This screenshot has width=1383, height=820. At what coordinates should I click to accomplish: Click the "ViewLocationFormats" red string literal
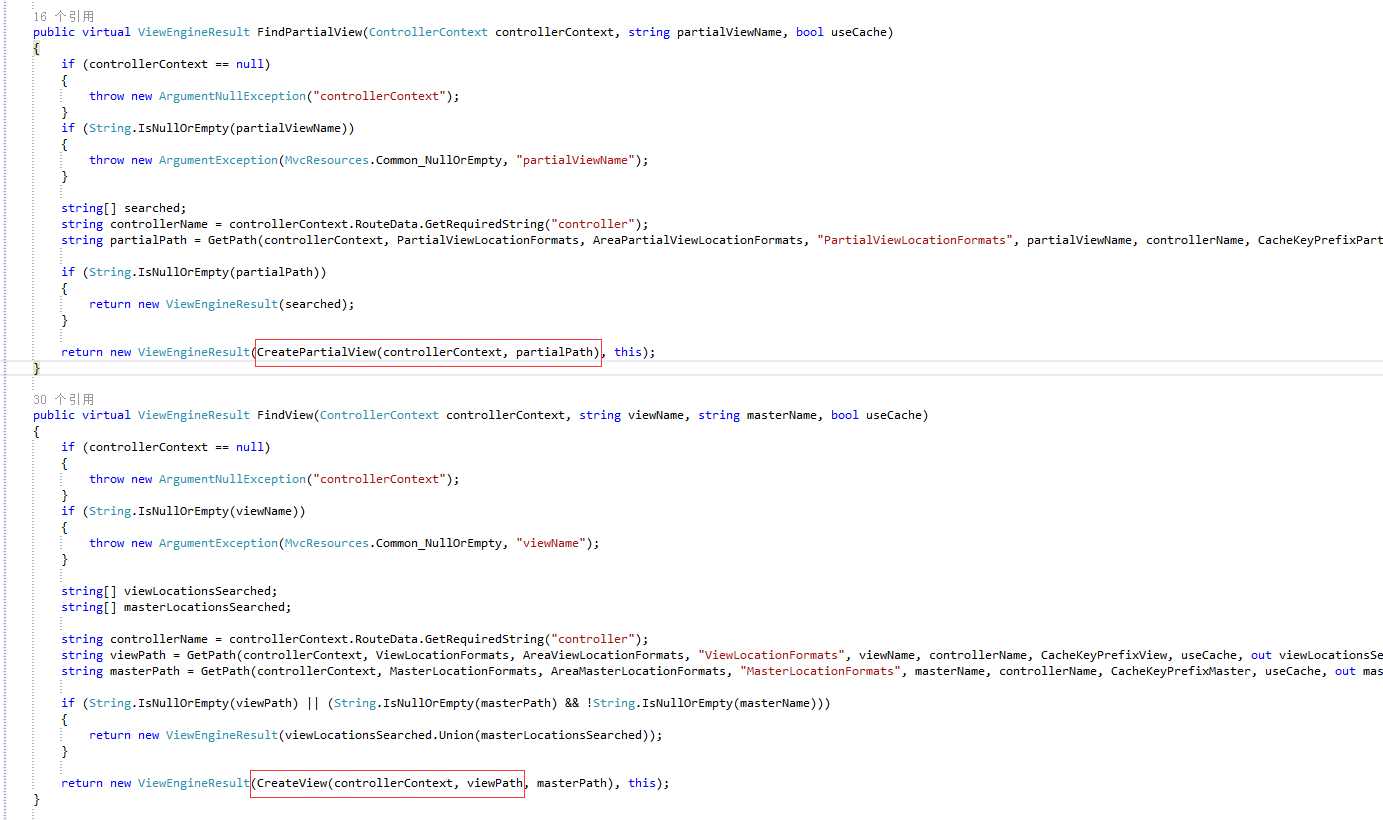coord(772,655)
